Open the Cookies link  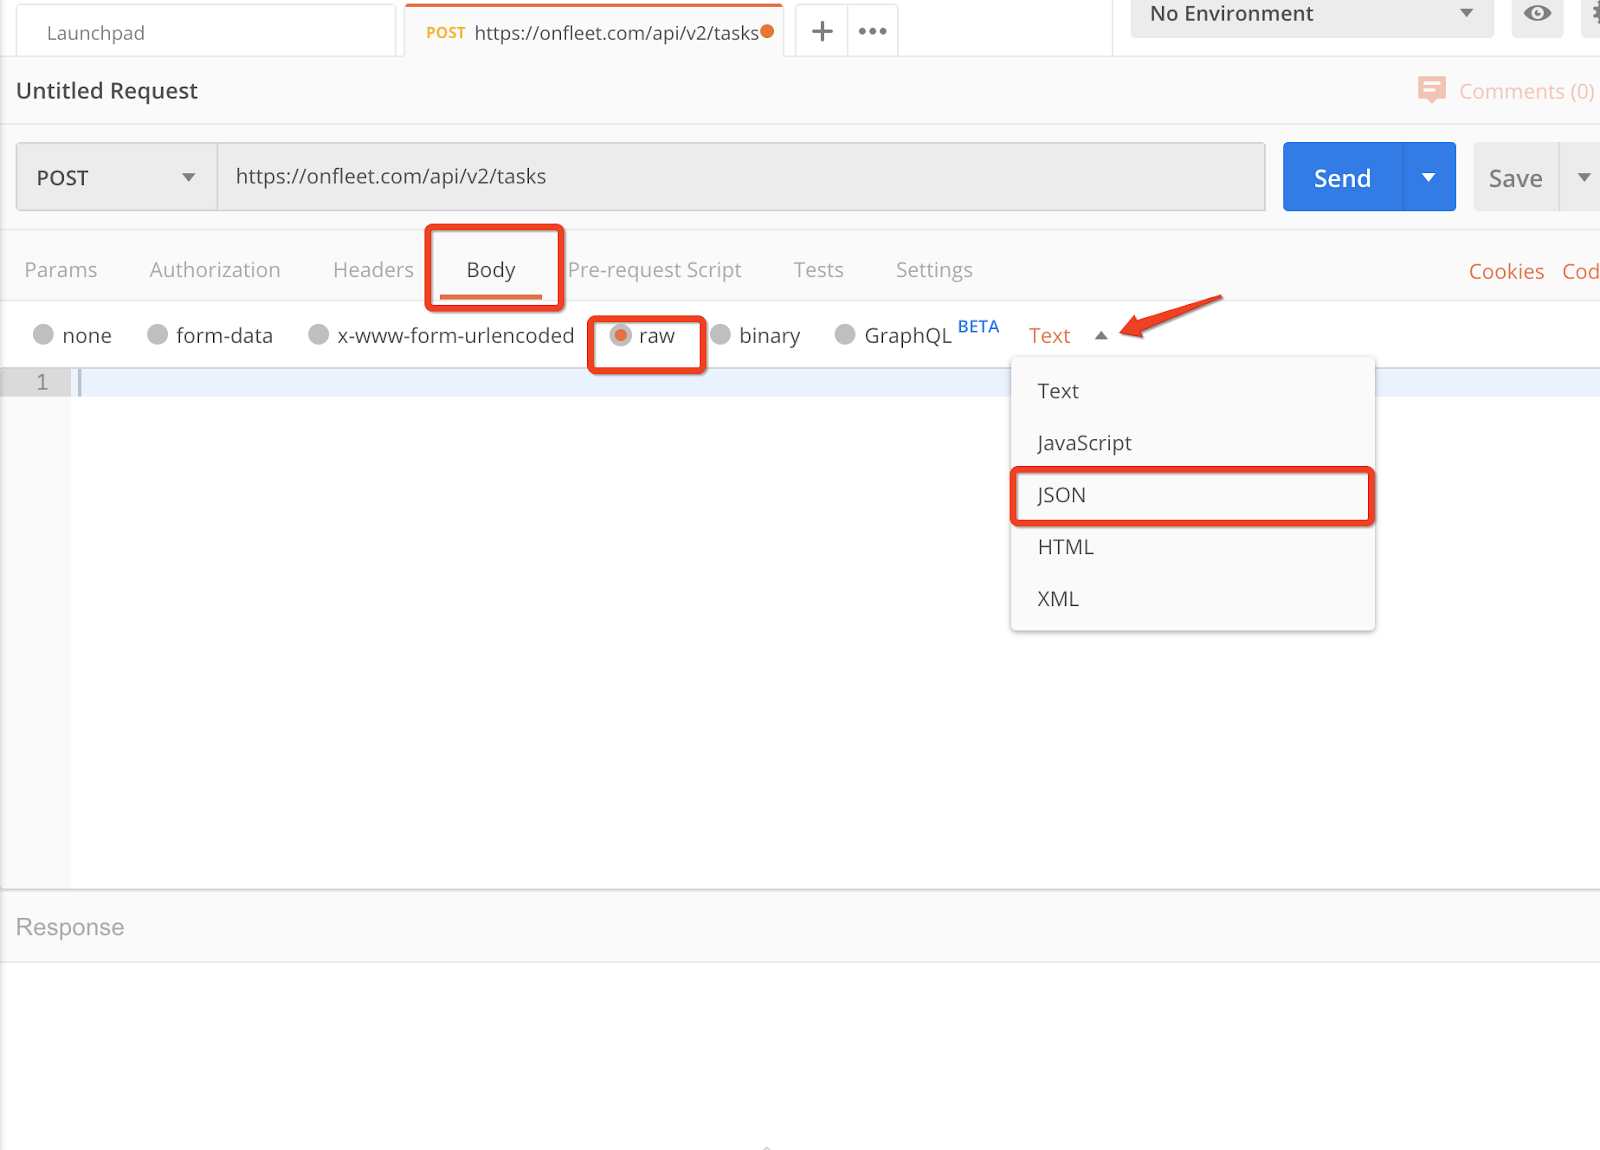click(1506, 271)
